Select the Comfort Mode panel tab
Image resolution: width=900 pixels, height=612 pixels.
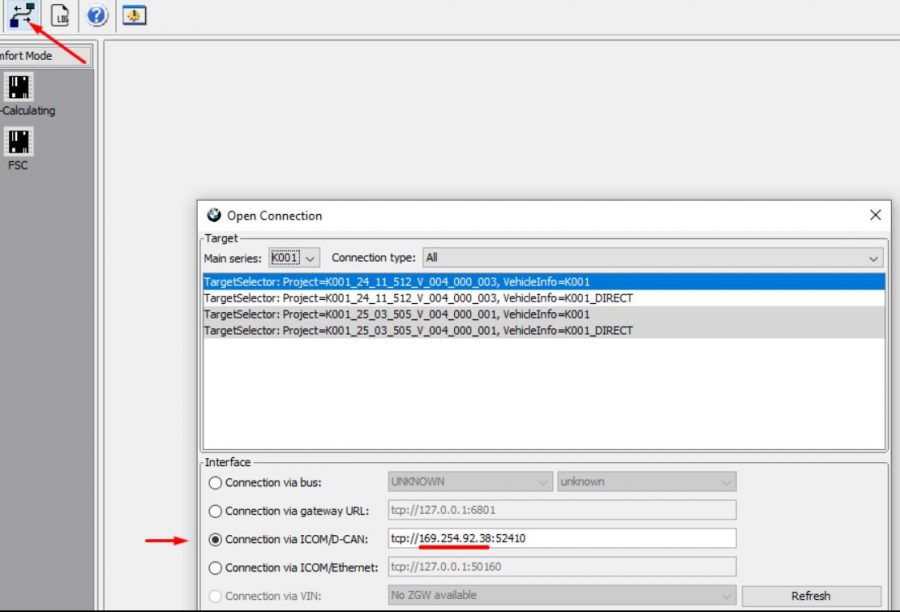click(45, 56)
